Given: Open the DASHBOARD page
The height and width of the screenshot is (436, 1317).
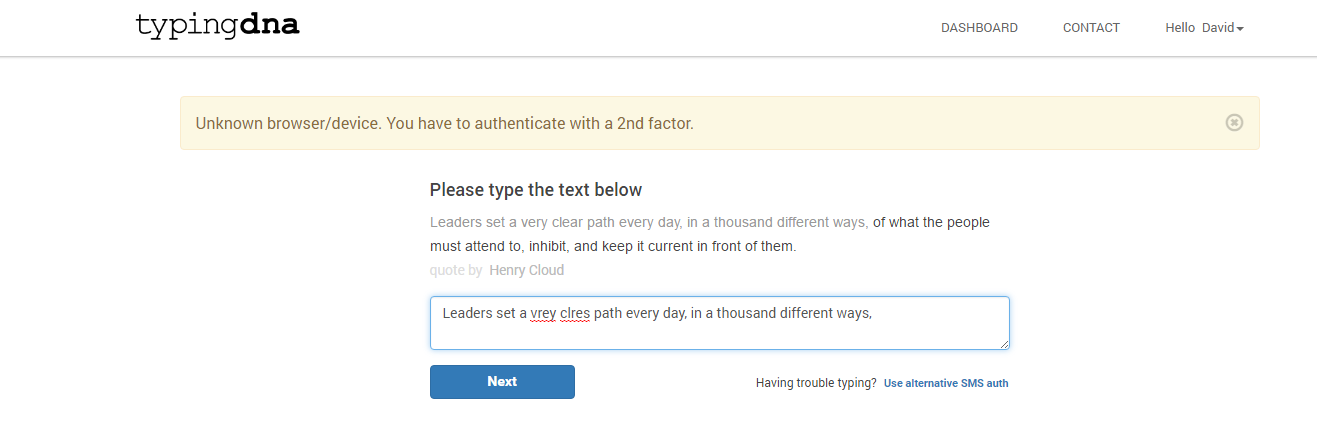Looking at the screenshot, I should [x=979, y=28].
